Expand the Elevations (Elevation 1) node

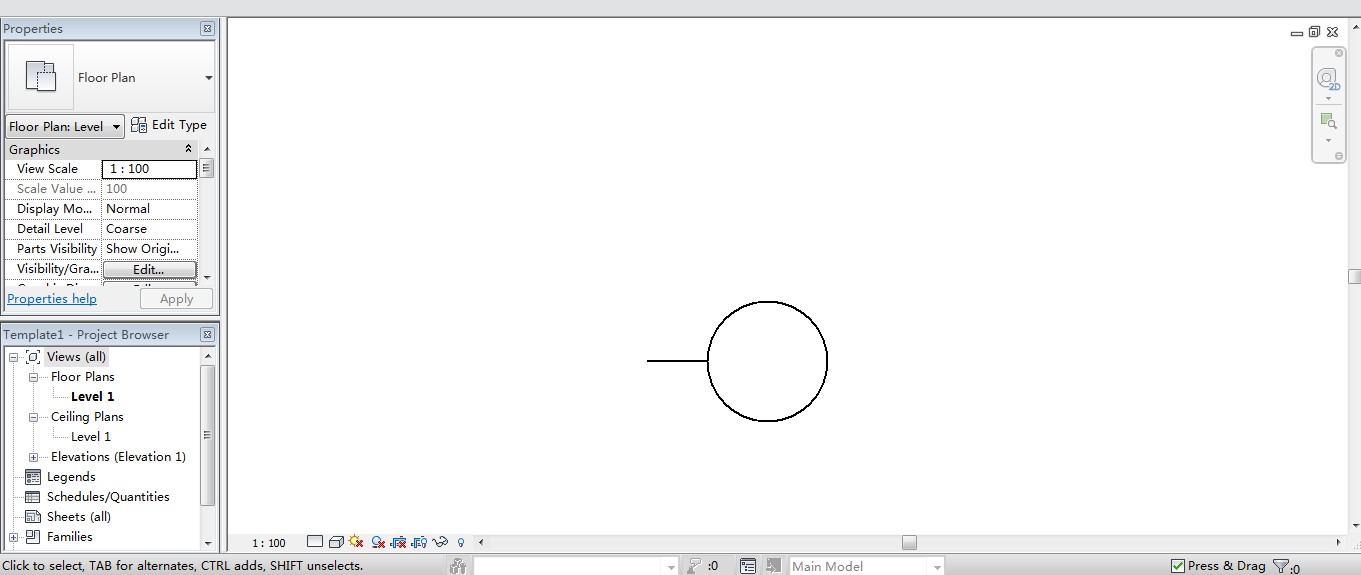33,457
